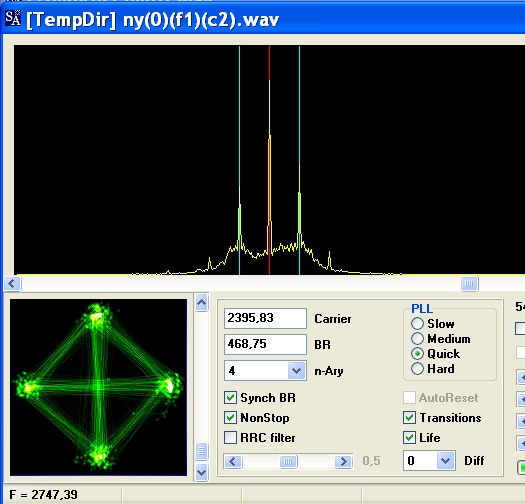Choose the Hard PLL mode
Image resolution: width=525 pixels, height=504 pixels.
pyautogui.click(x=418, y=369)
